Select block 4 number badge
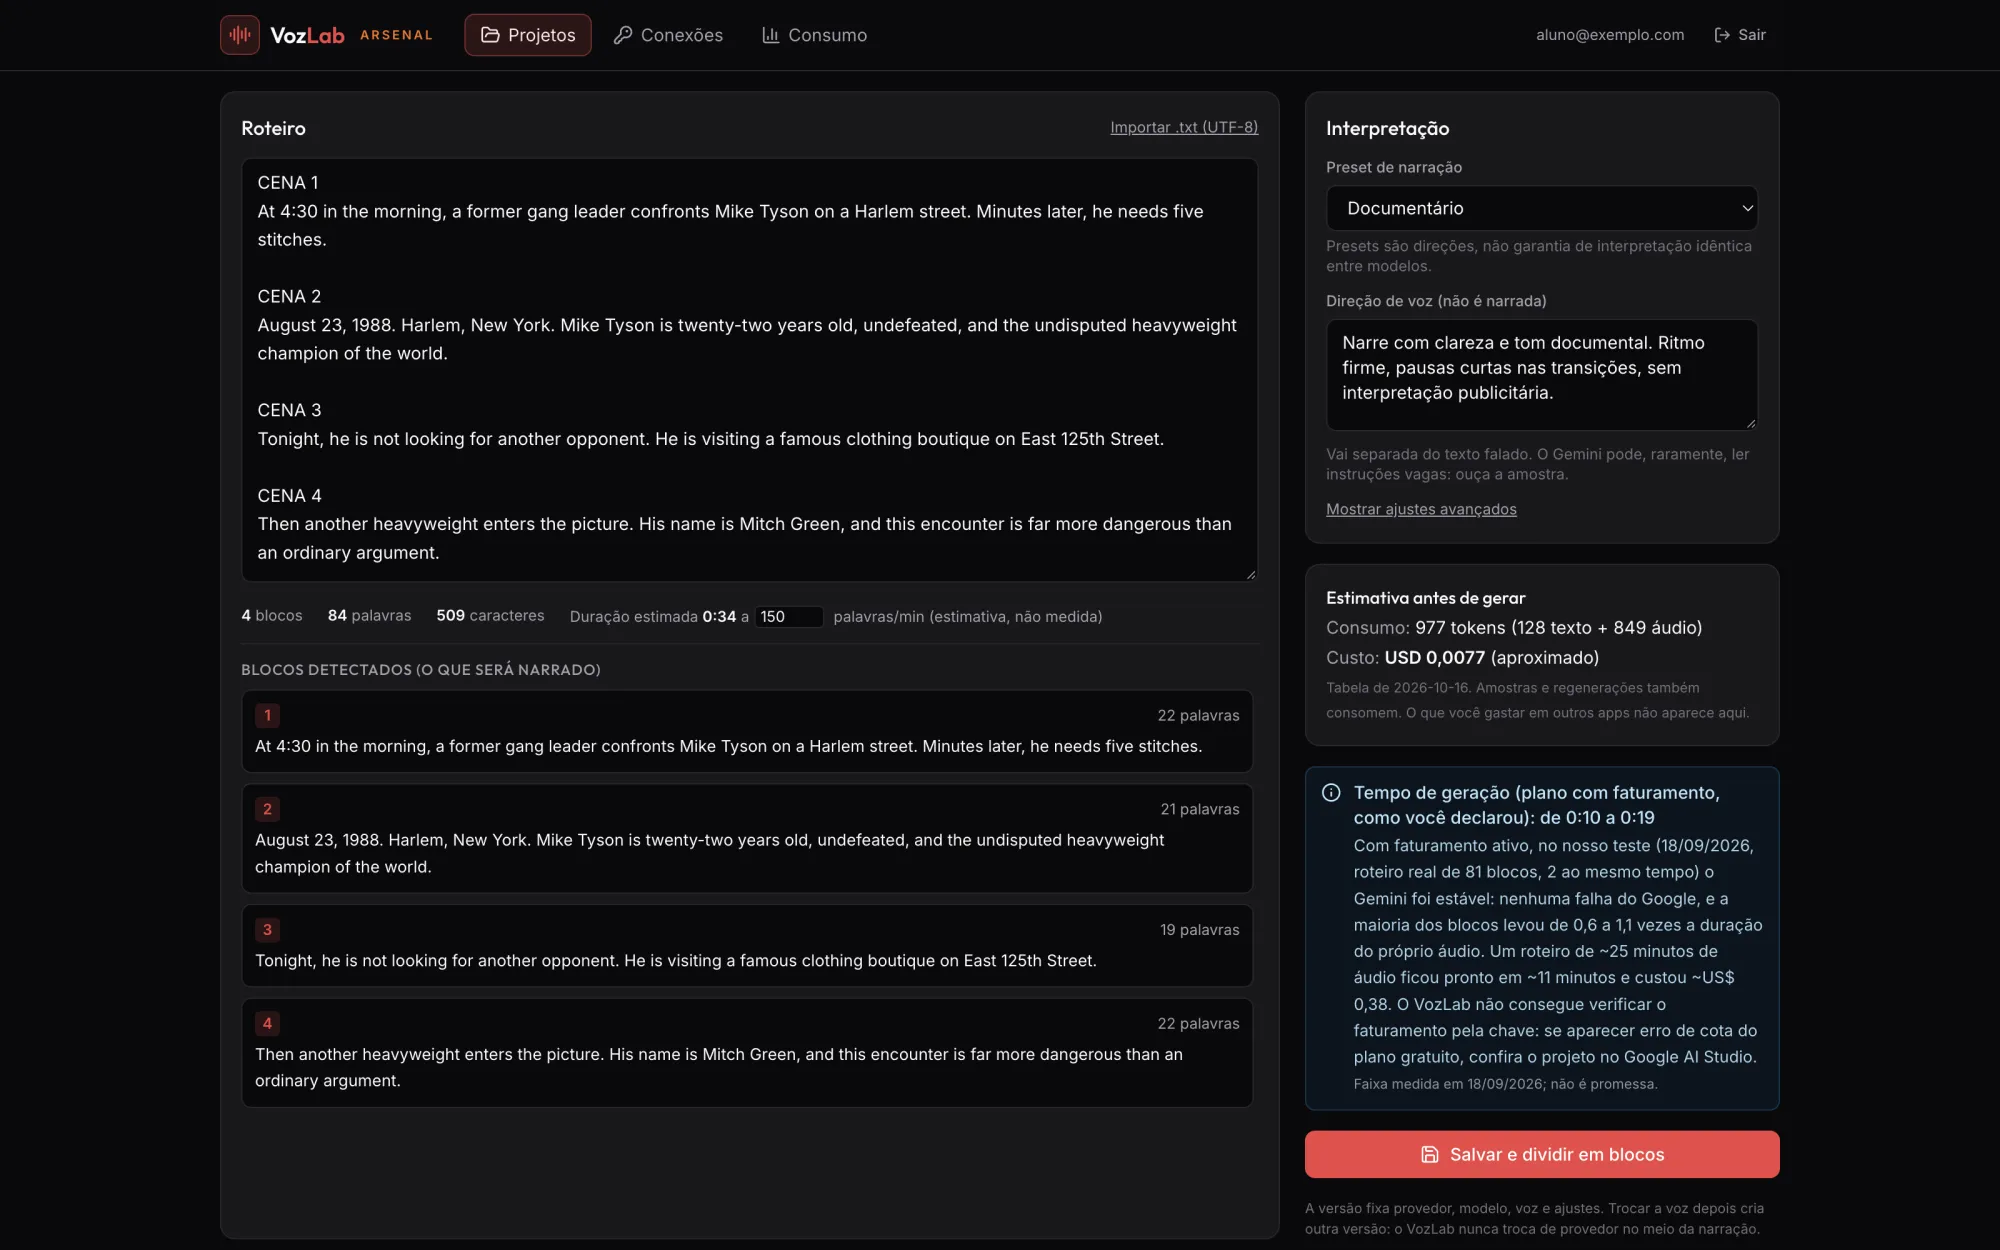This screenshot has height=1250, width=2000. [x=267, y=1023]
